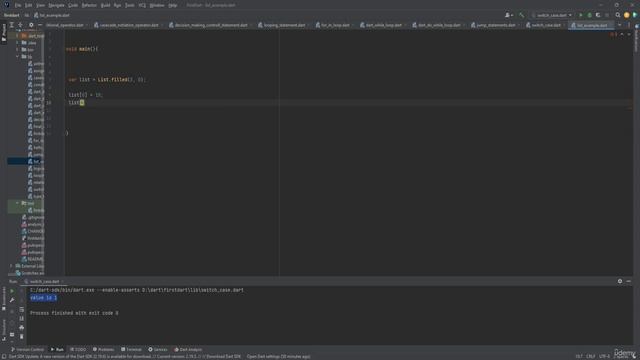Open the Run menu
Viewport: 640px width, 360px height.
pyautogui.click(x=118, y=5)
